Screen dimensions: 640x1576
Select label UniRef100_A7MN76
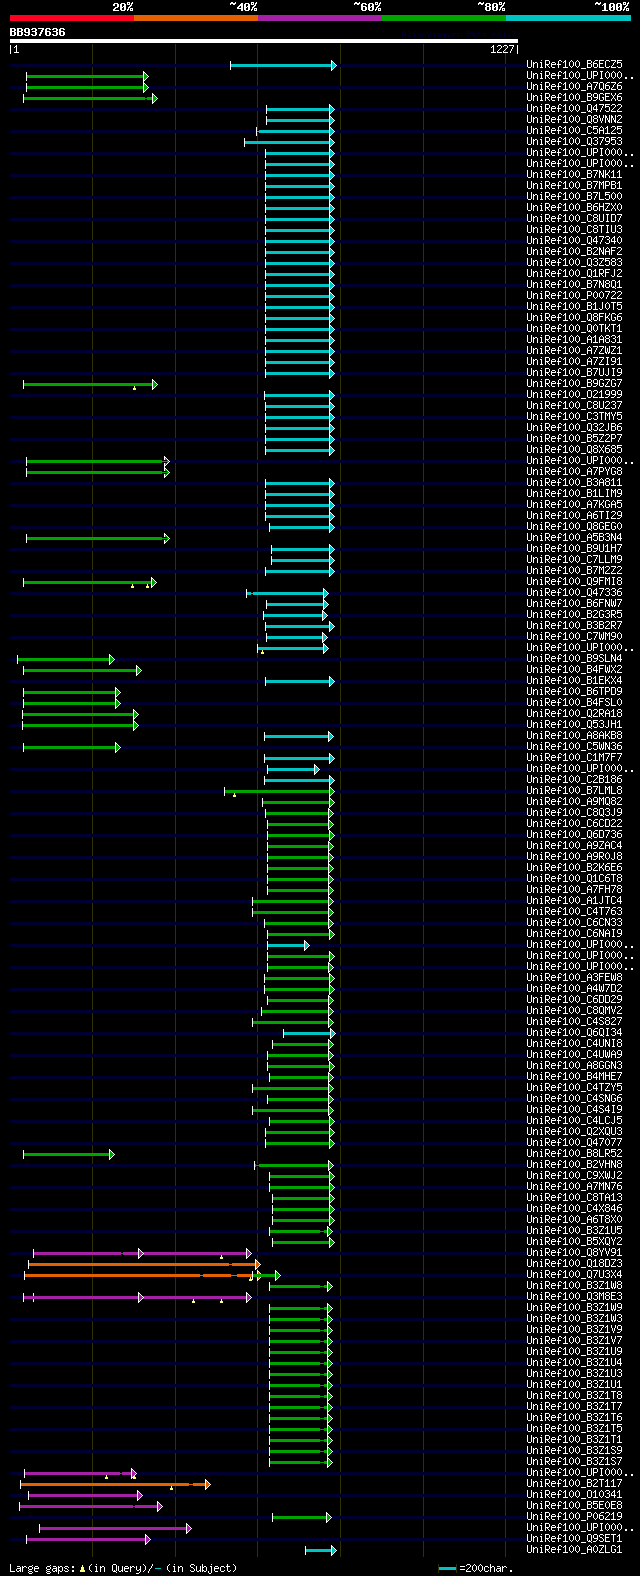tap(574, 1187)
